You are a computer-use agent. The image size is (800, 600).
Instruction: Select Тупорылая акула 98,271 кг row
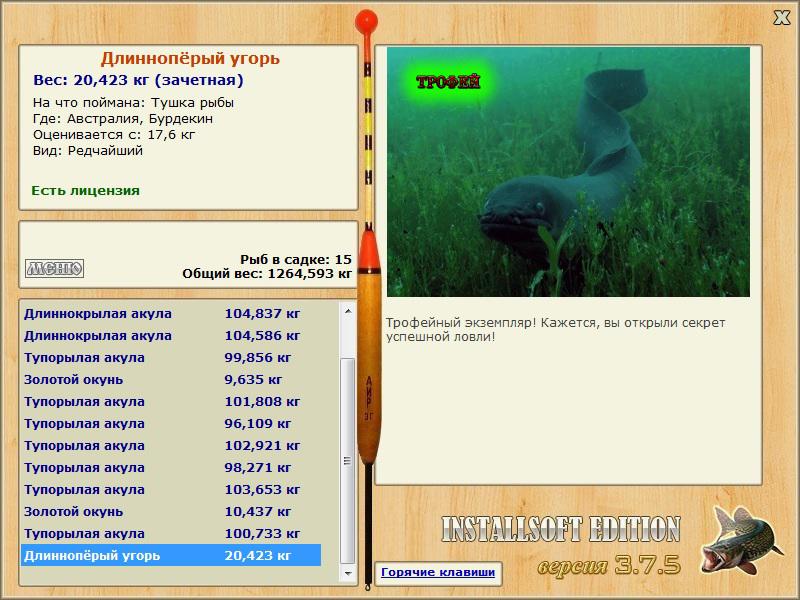click(x=171, y=467)
